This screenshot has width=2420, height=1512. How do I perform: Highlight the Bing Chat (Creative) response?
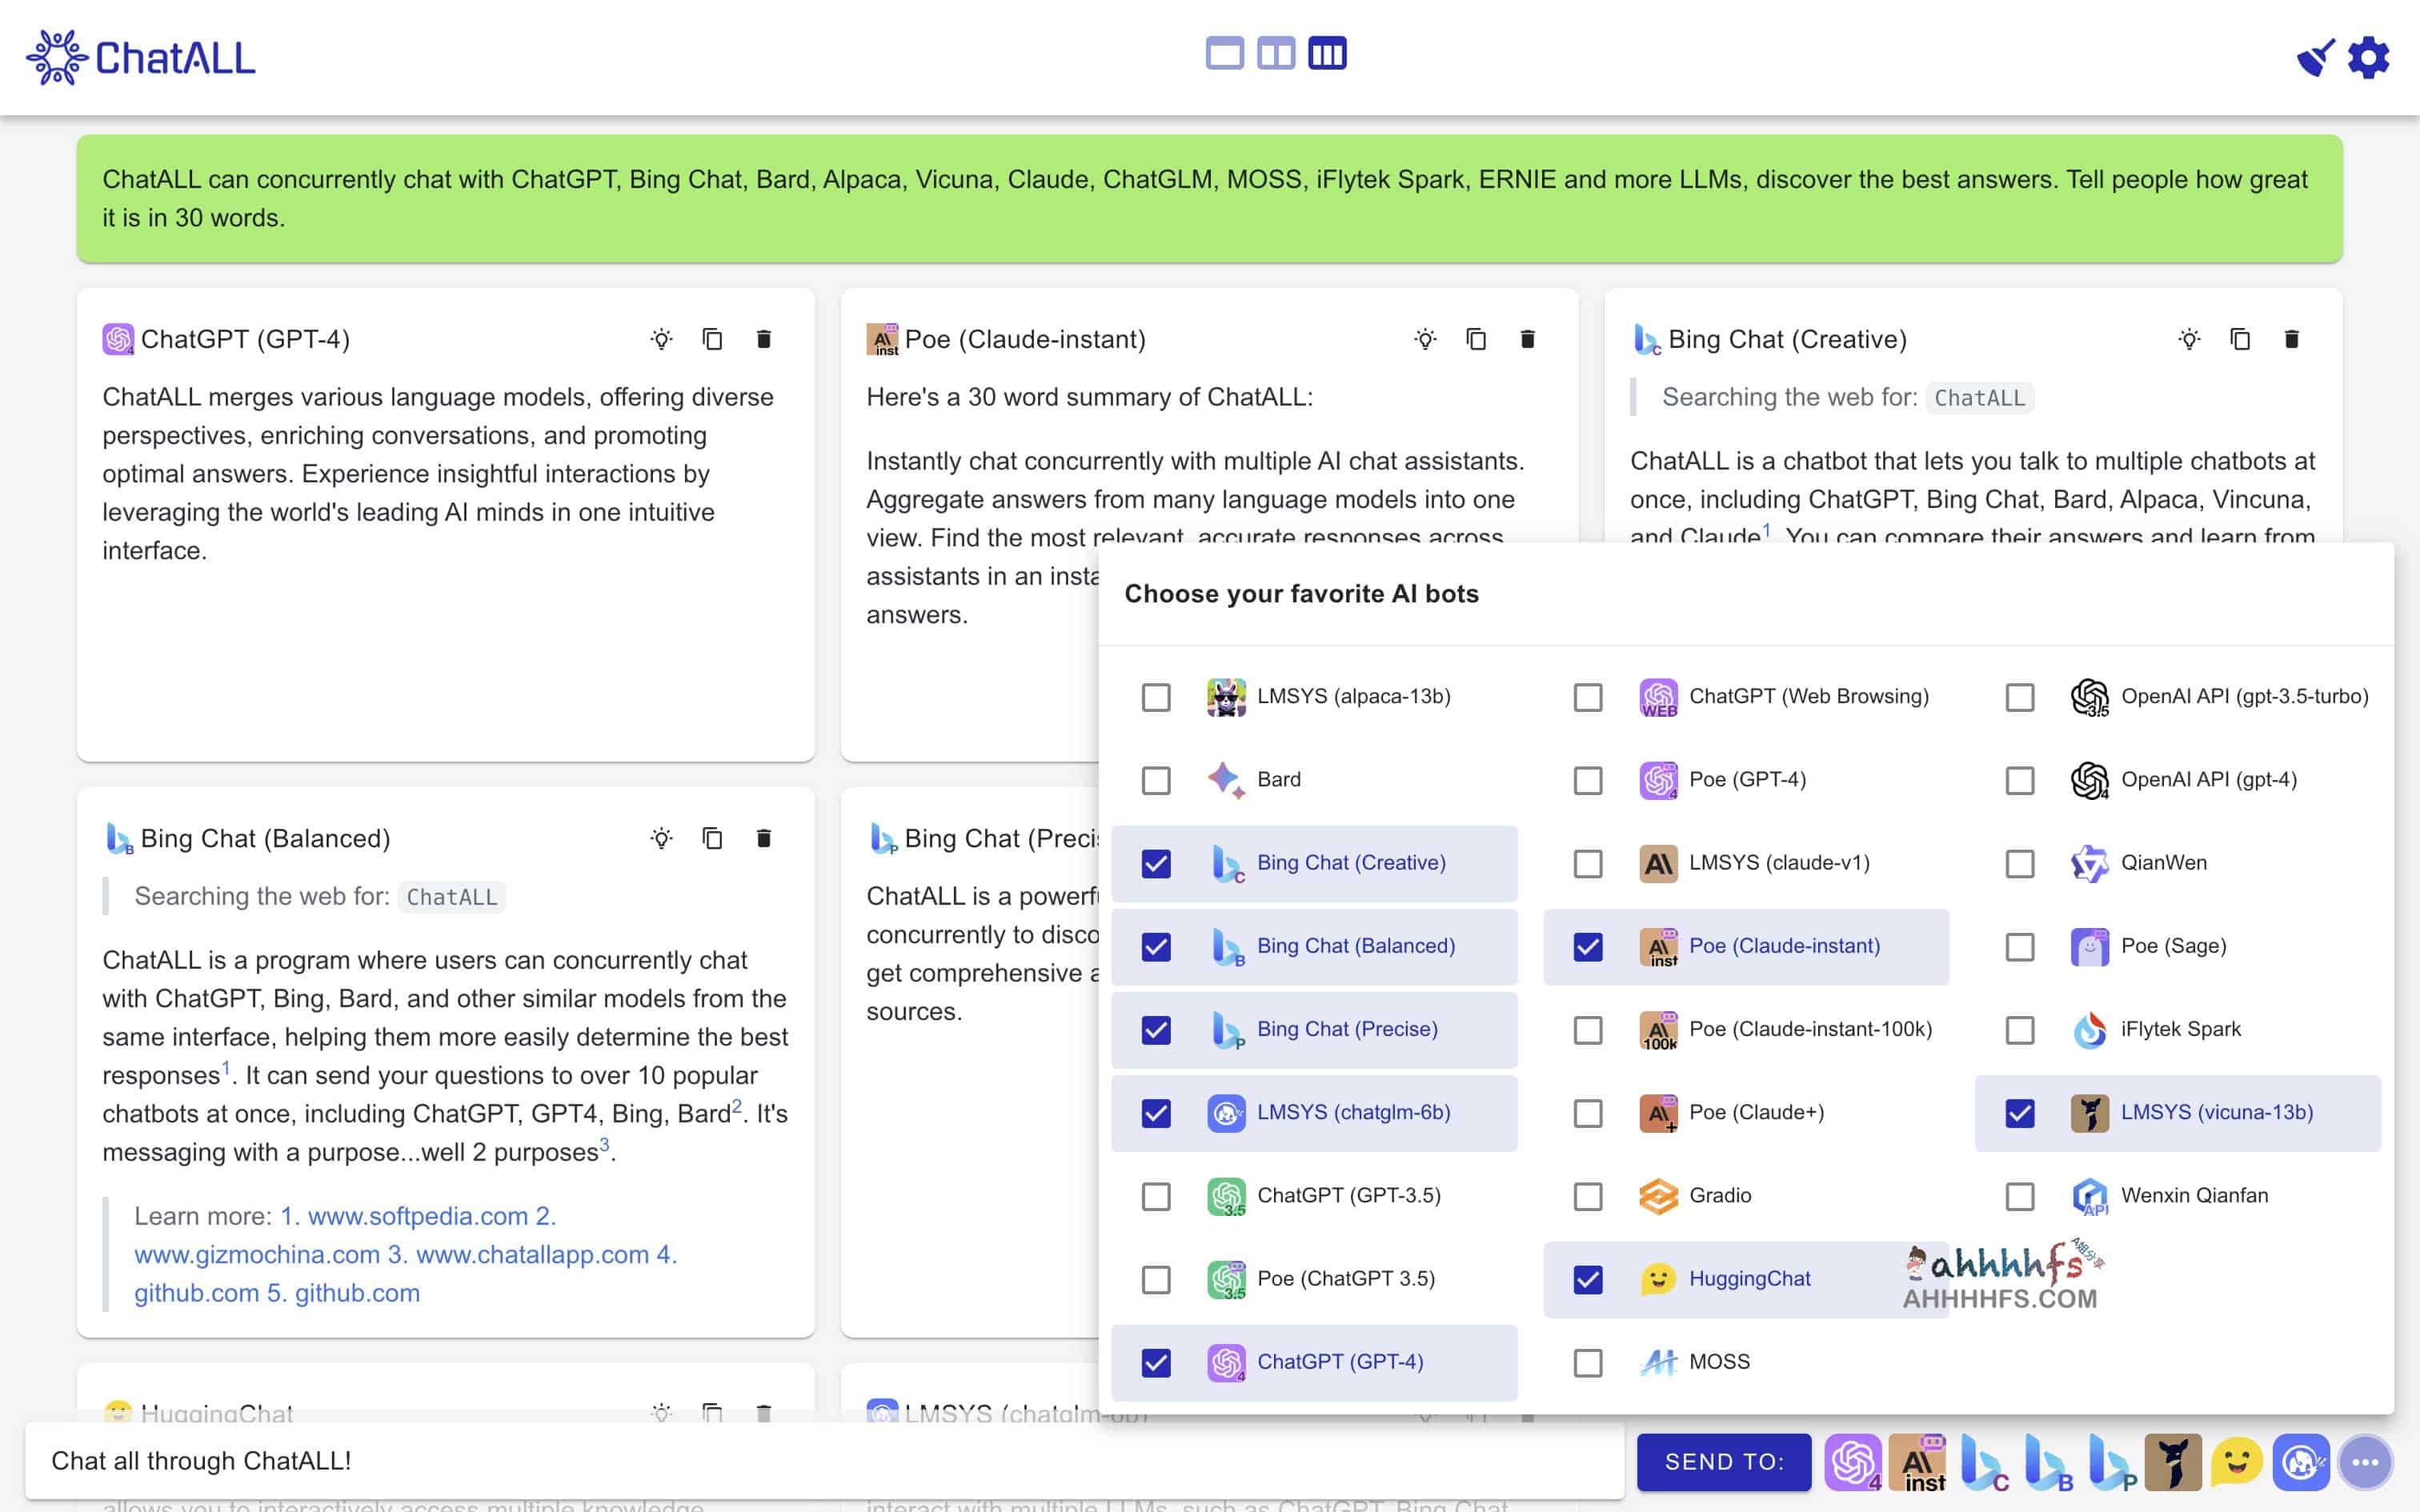tap(2189, 339)
